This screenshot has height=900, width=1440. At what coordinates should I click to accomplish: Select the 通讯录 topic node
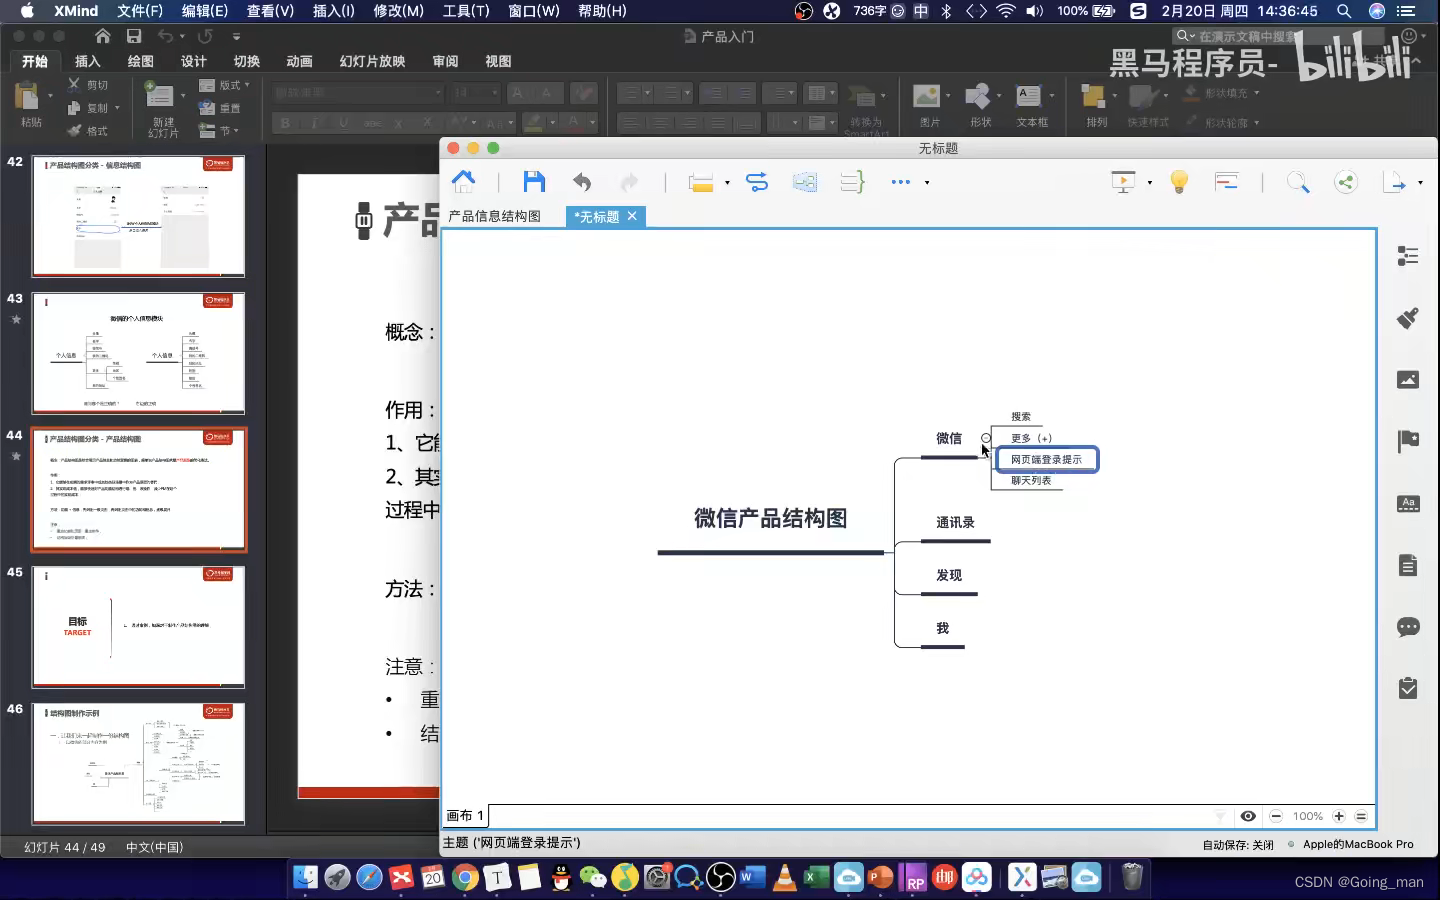click(955, 522)
